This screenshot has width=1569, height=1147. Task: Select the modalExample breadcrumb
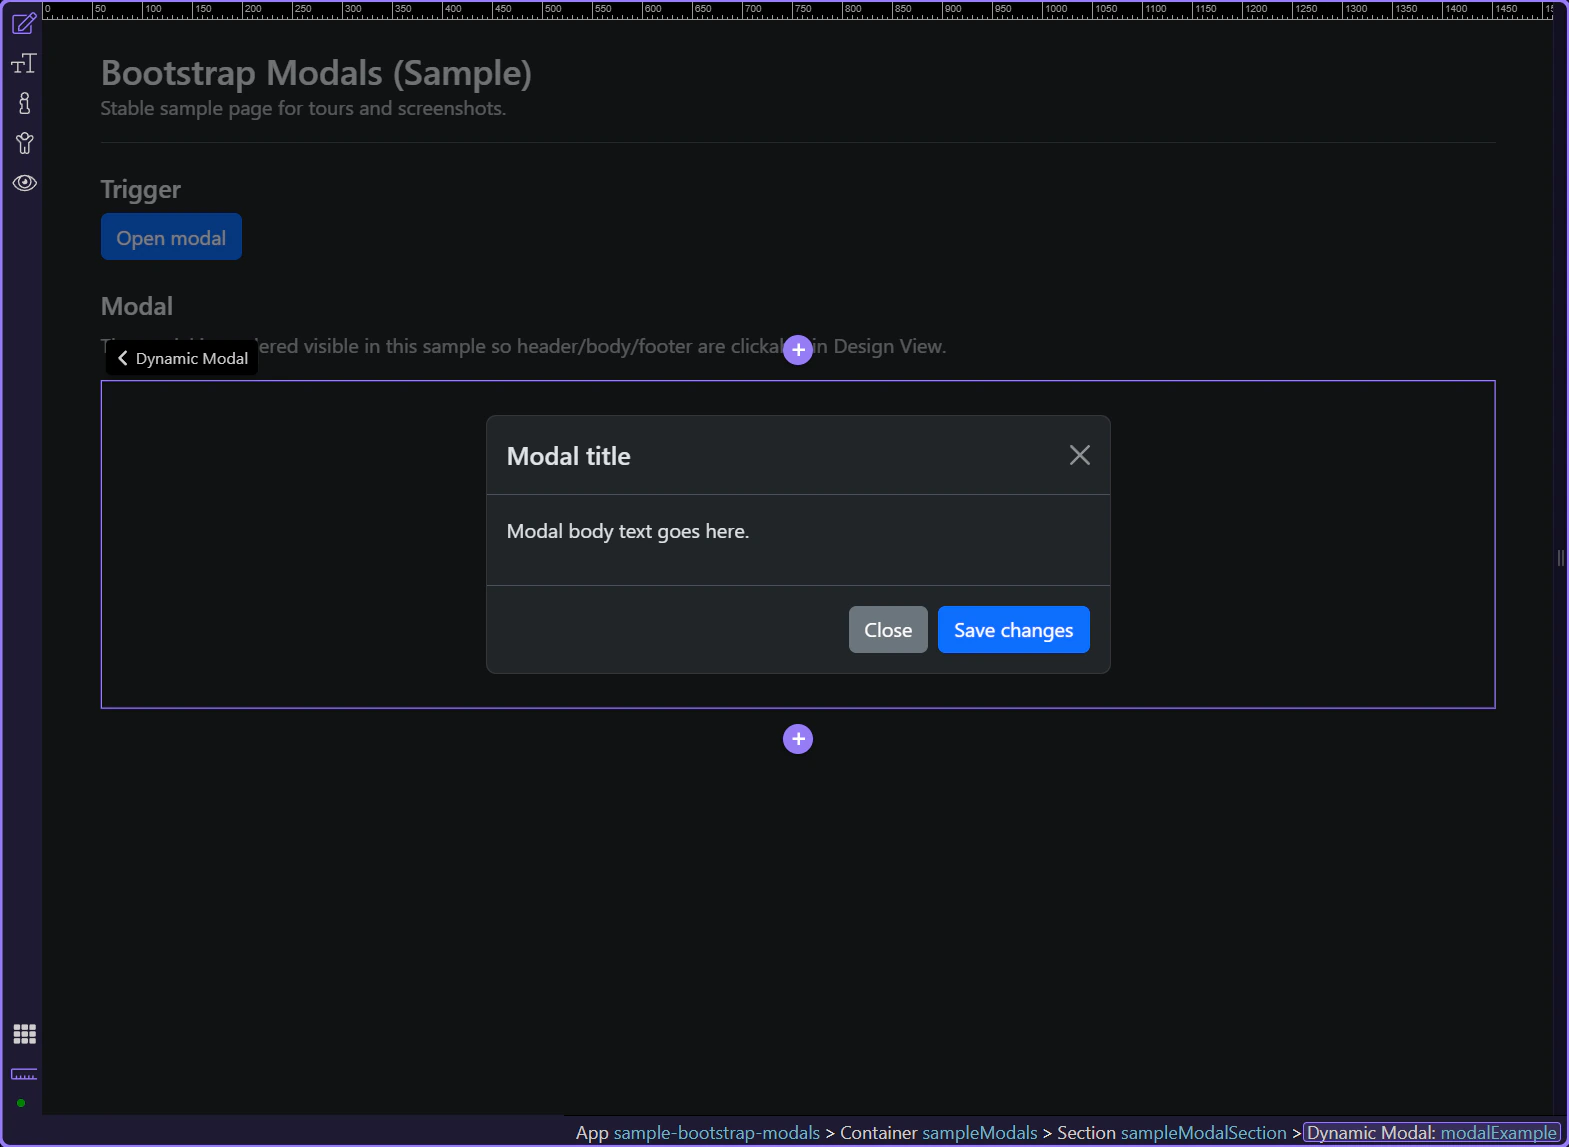(x=1498, y=1133)
